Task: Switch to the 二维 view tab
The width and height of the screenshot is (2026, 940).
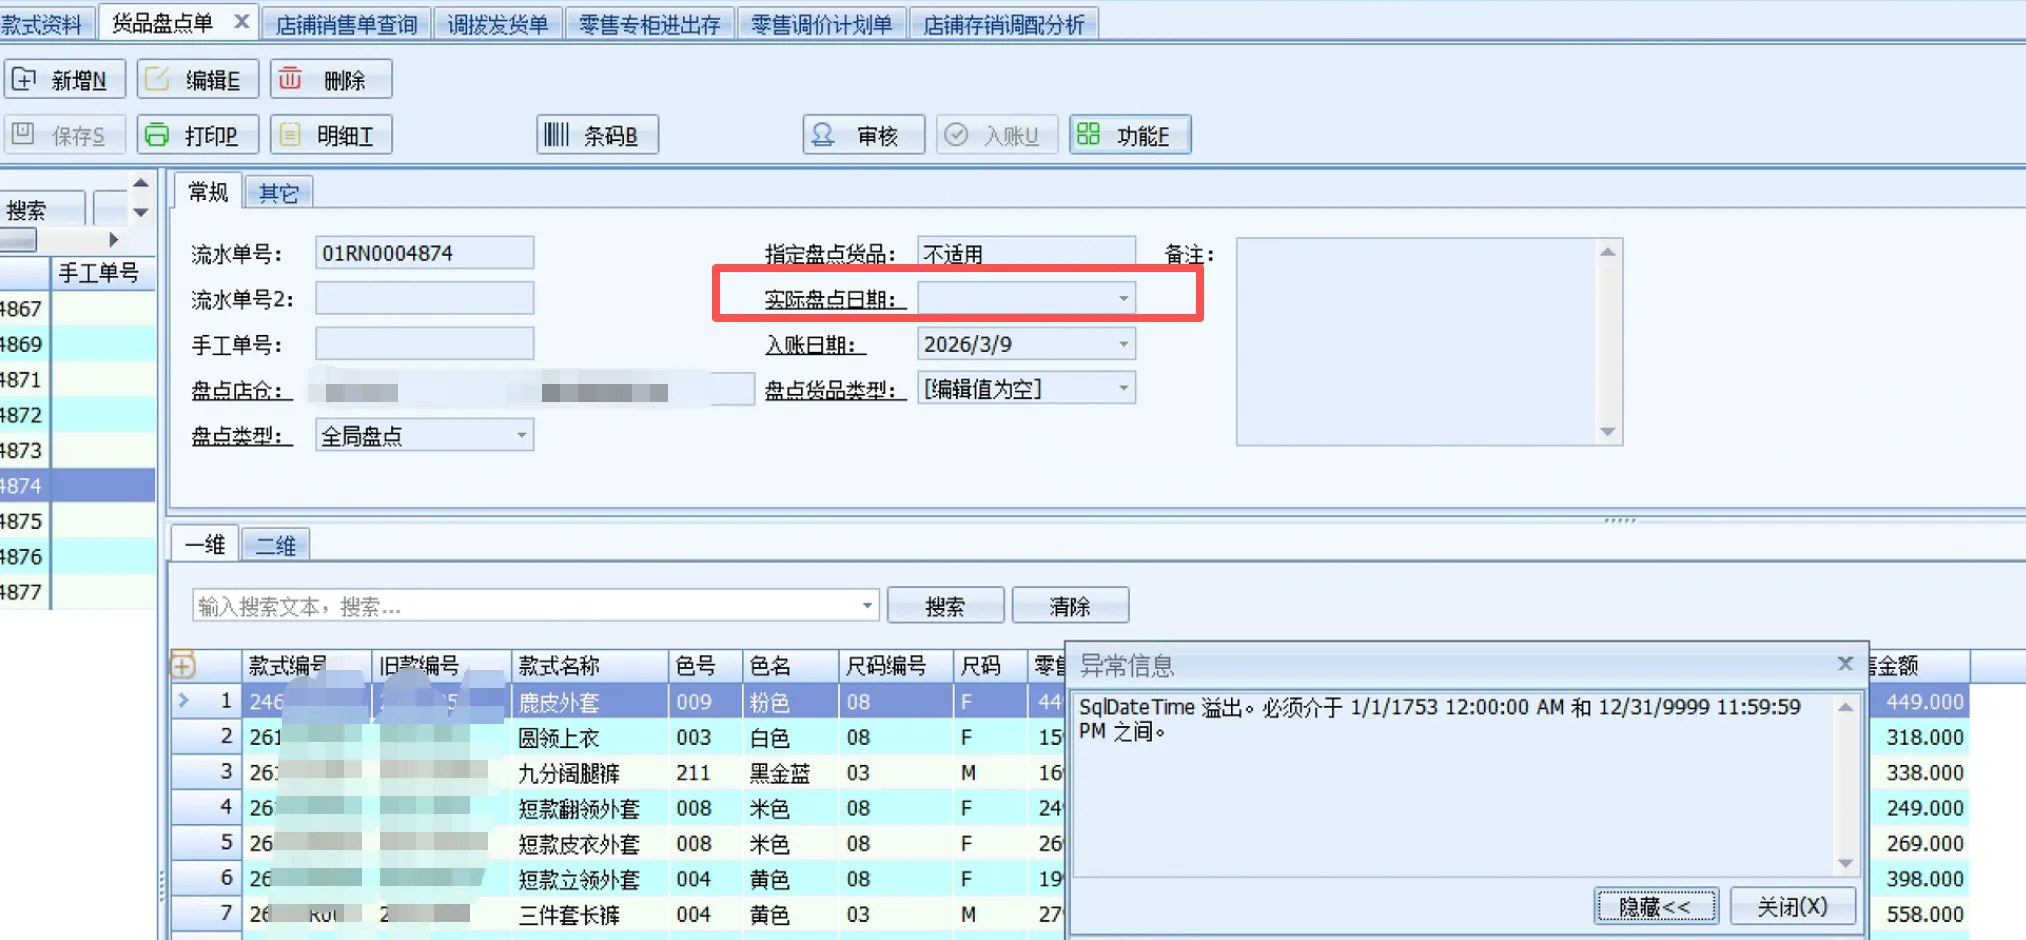Action: (x=275, y=545)
